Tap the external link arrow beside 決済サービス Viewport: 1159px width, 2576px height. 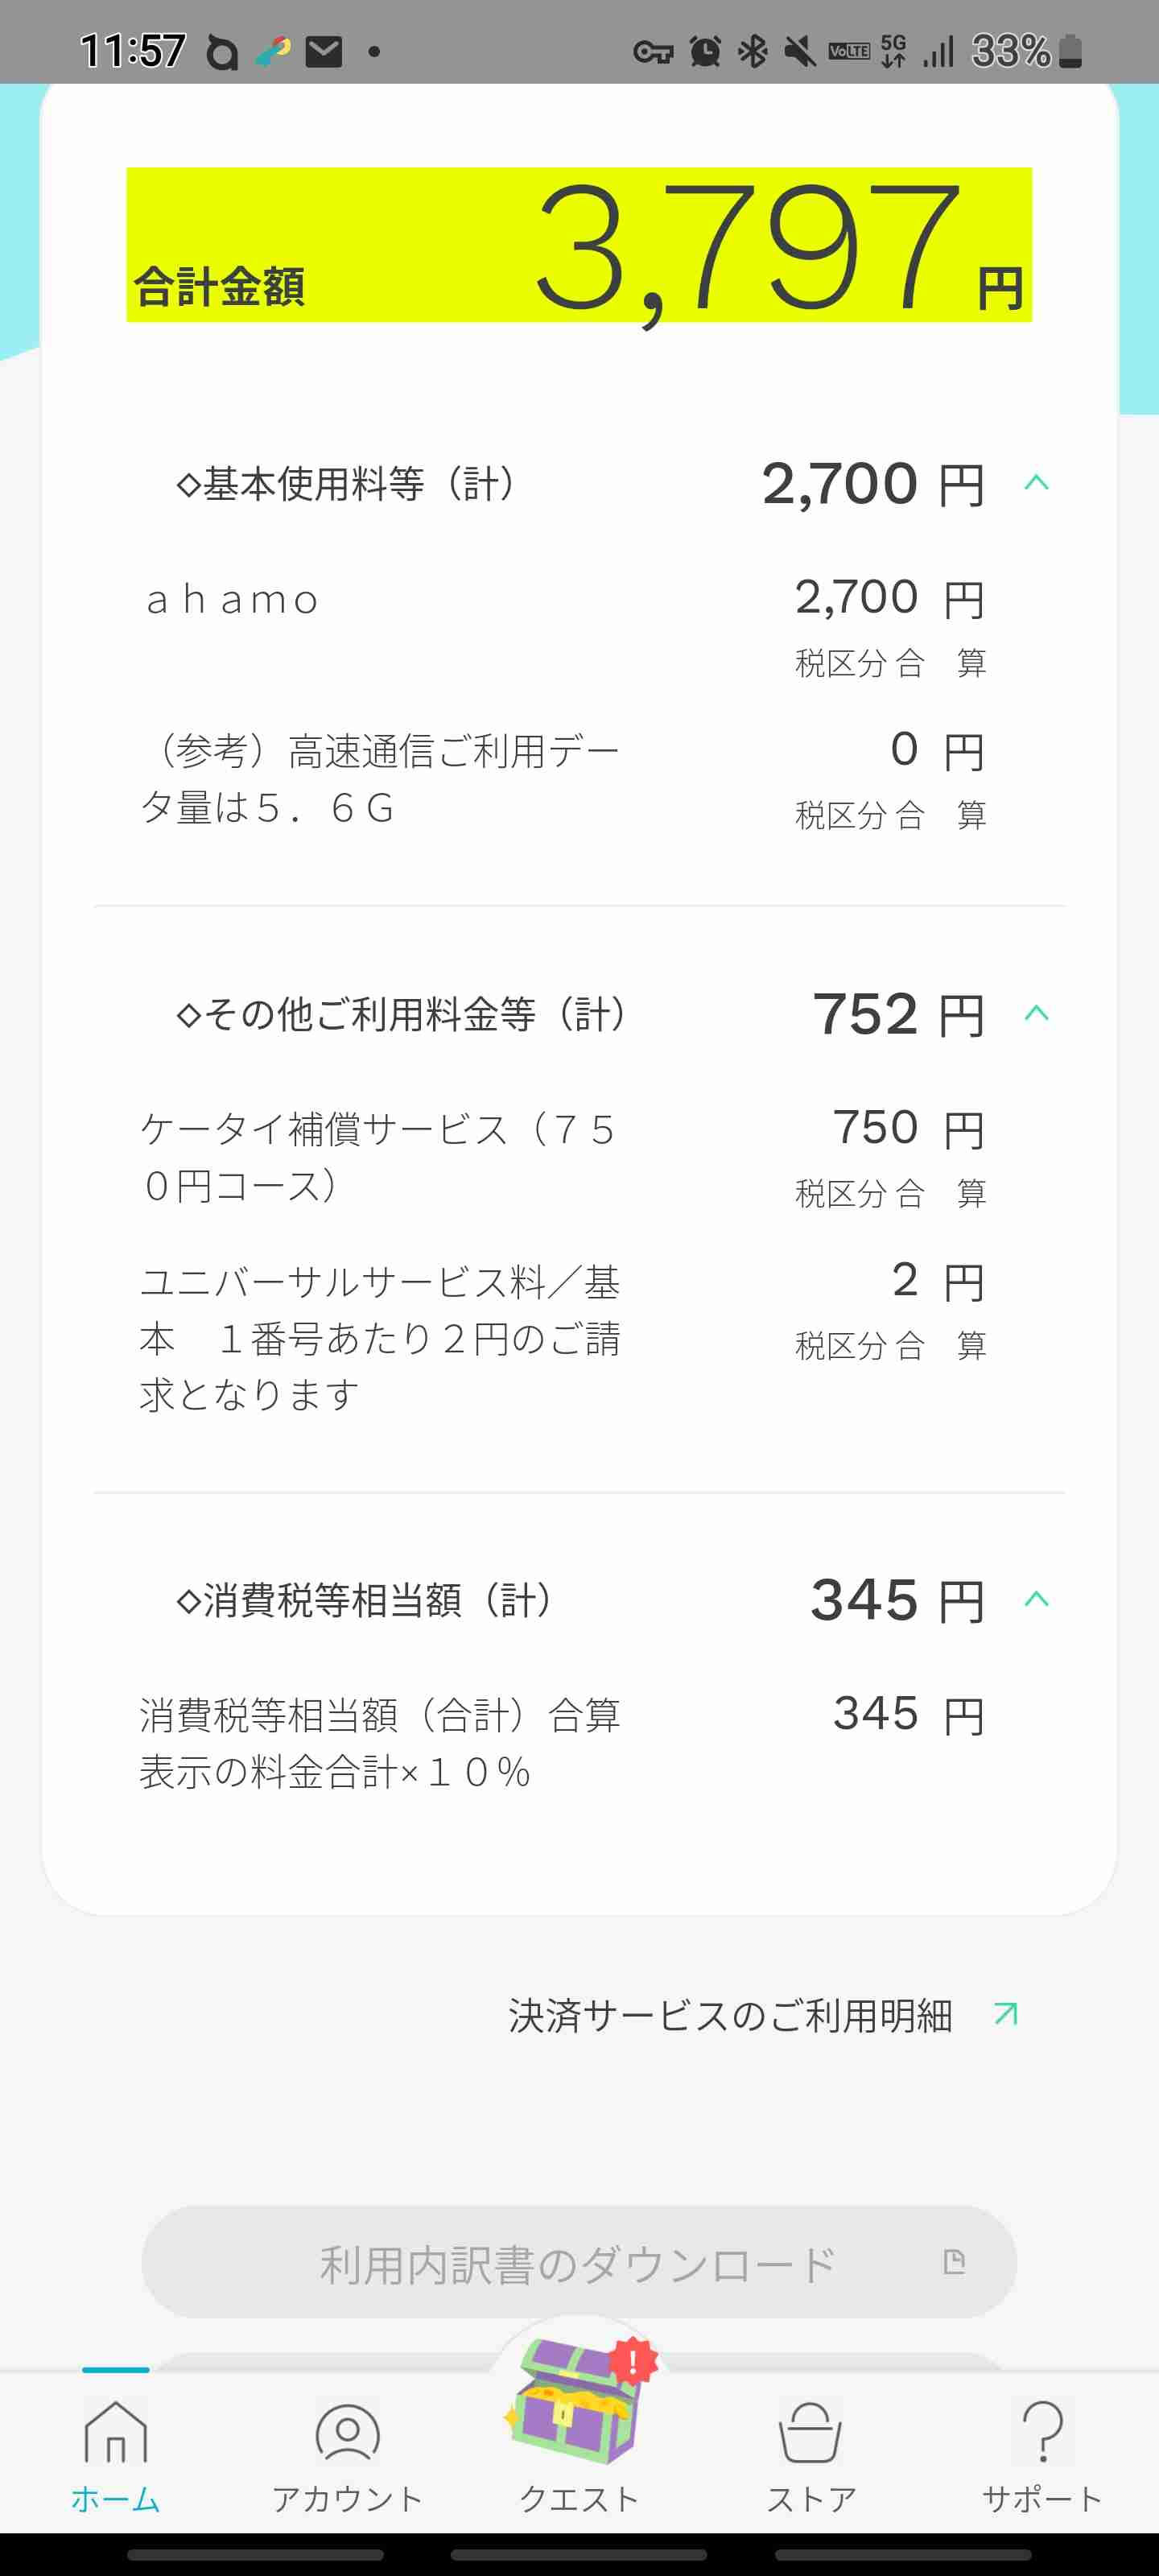(x=1006, y=2014)
